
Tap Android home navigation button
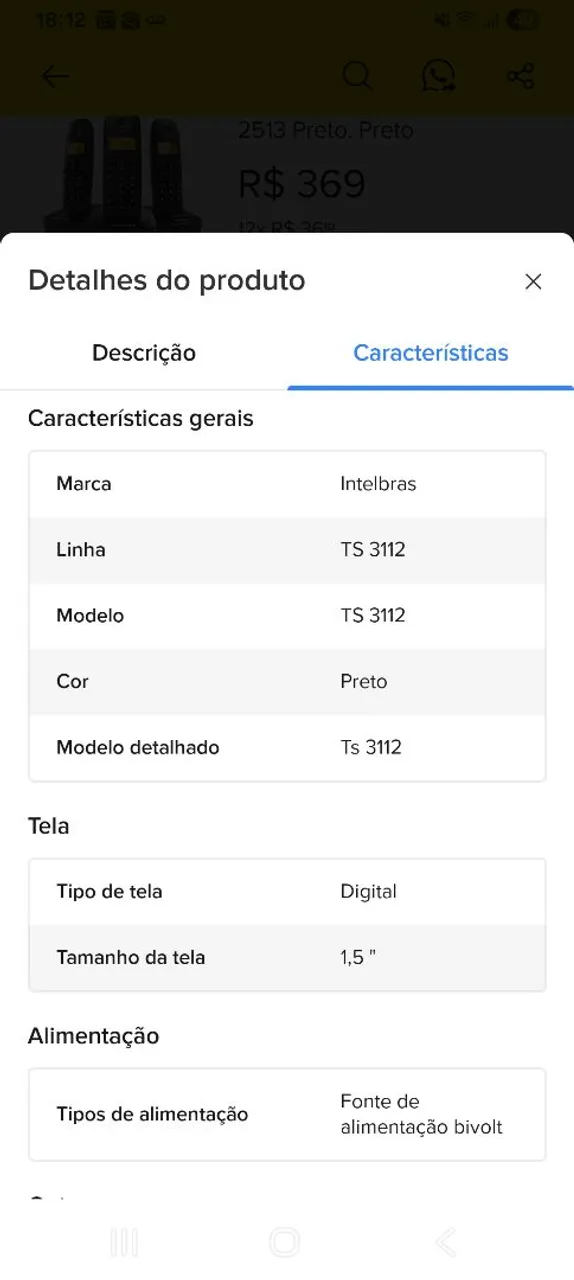click(x=285, y=1243)
